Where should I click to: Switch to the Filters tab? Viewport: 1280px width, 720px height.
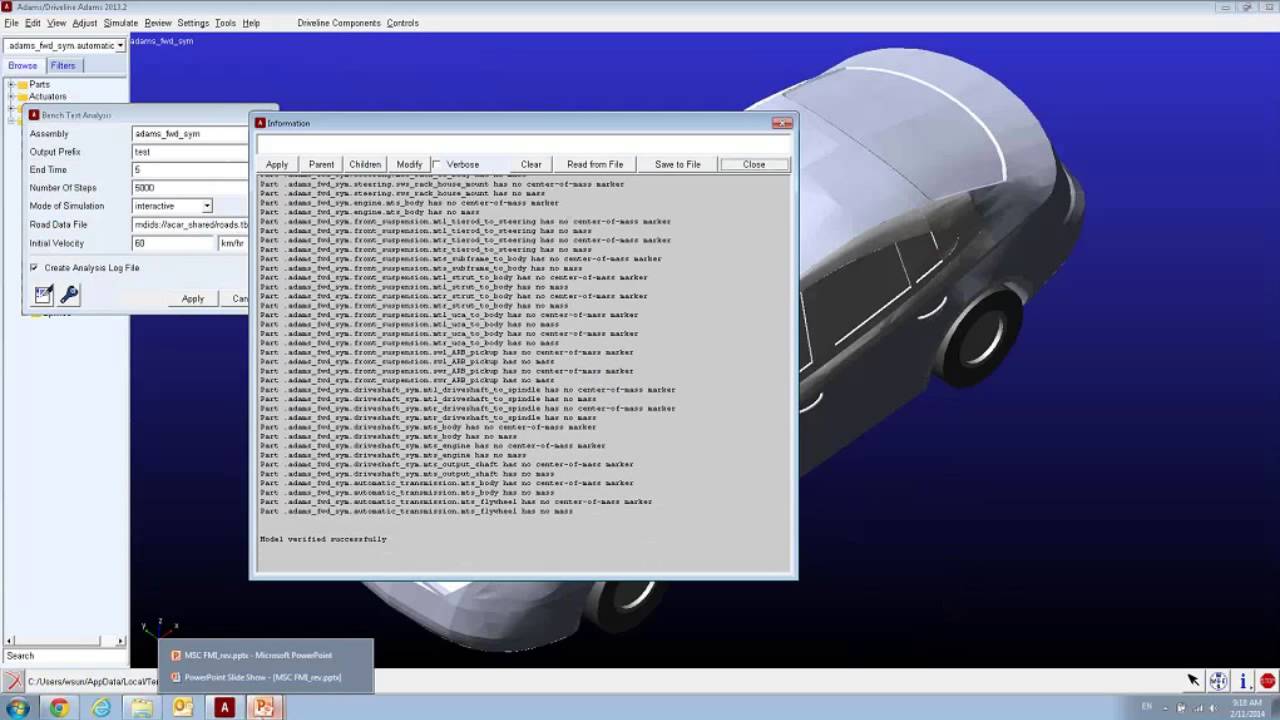pos(63,66)
